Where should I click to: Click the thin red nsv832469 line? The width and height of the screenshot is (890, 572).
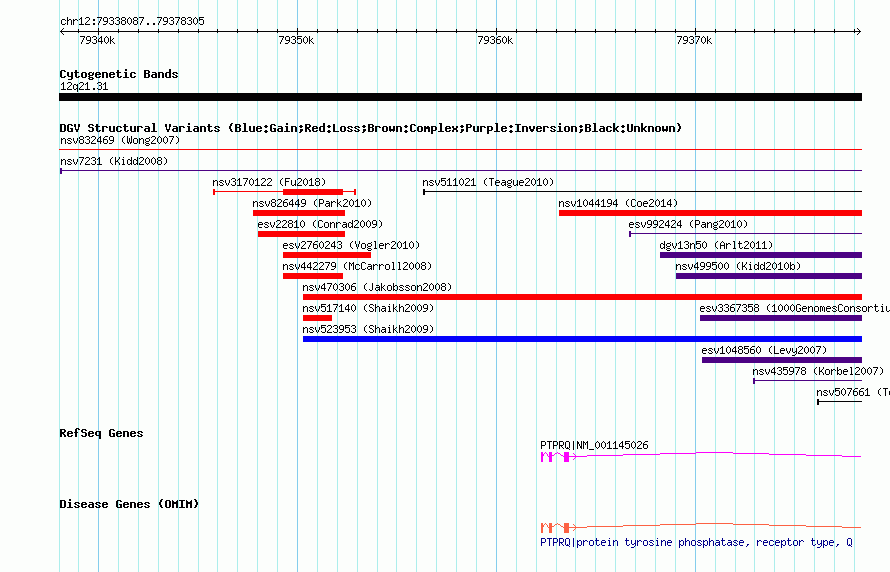tap(460, 150)
